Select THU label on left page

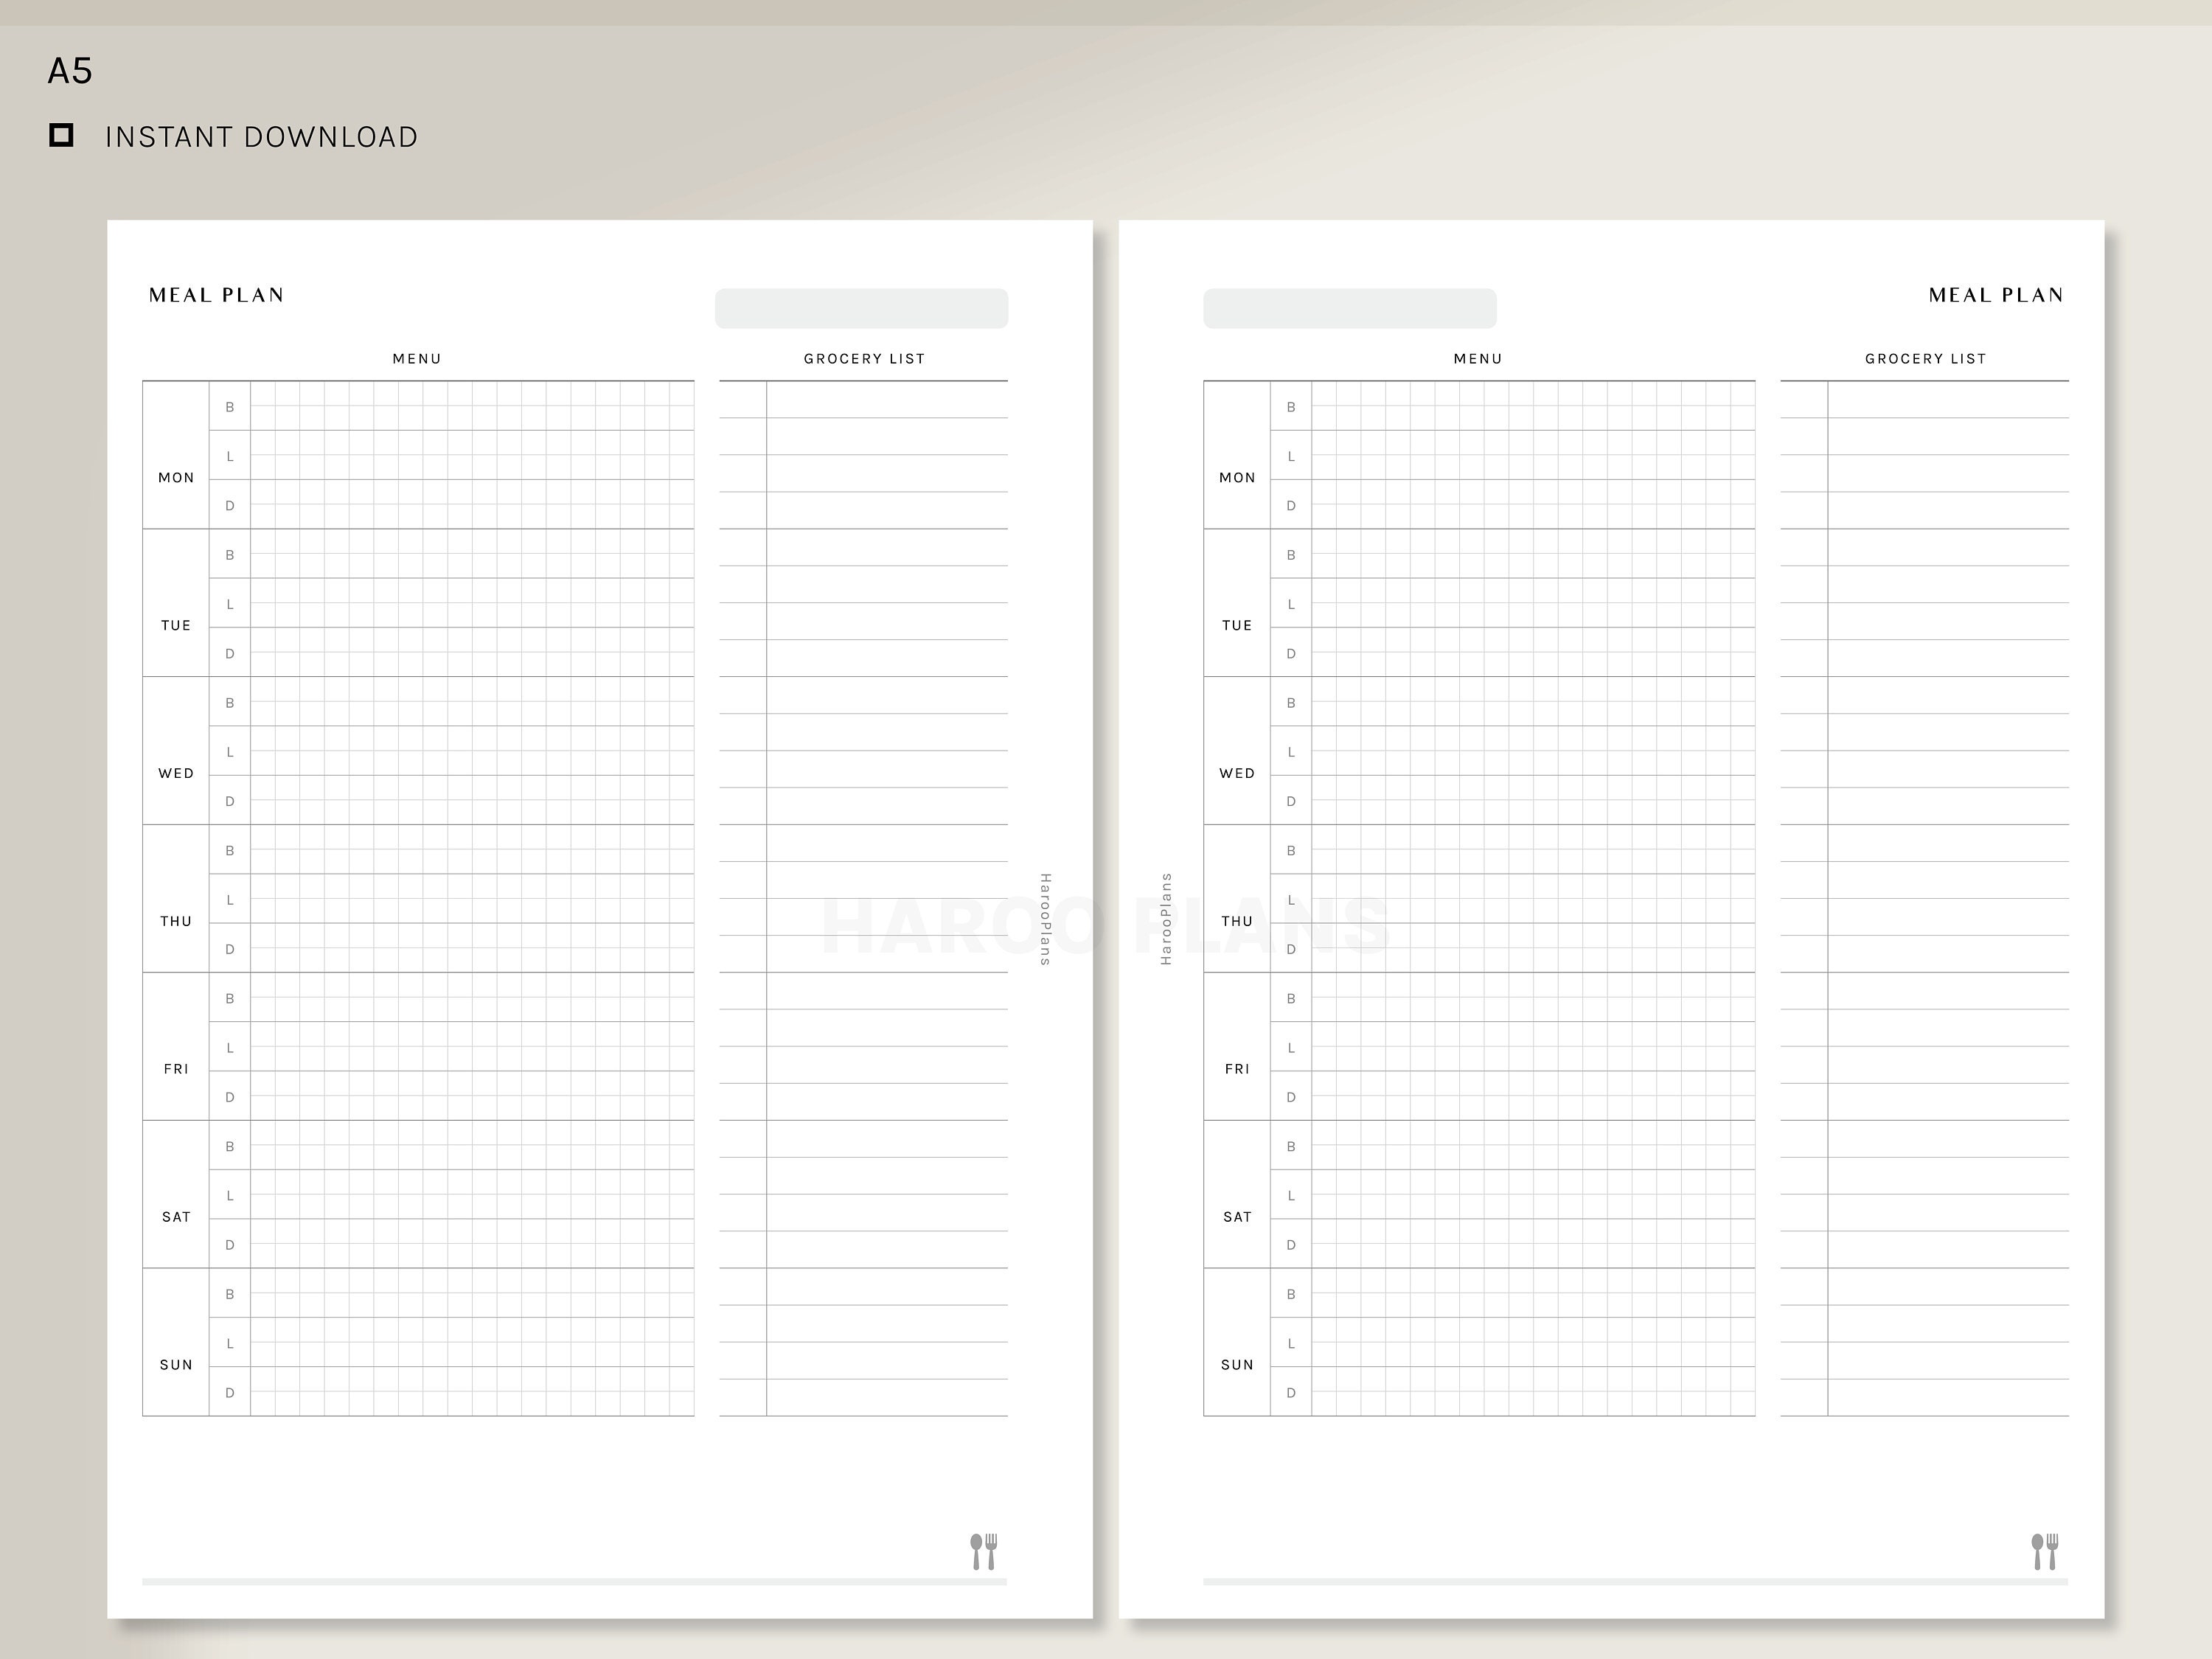(176, 921)
